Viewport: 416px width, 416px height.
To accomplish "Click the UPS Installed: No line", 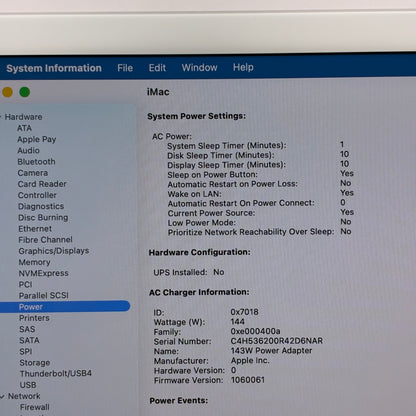I will 189,272.
